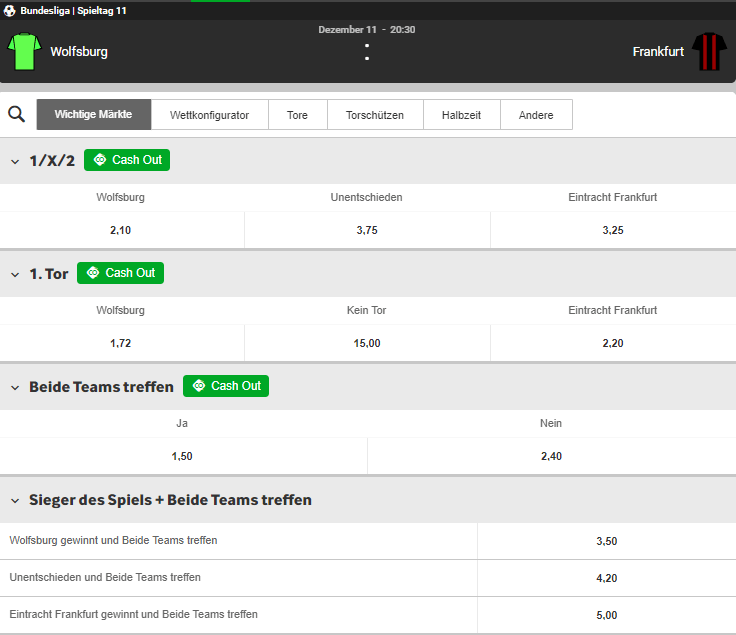Pick Wolfsburg first goal odds 1,72
736x635 pixels.
(x=122, y=343)
